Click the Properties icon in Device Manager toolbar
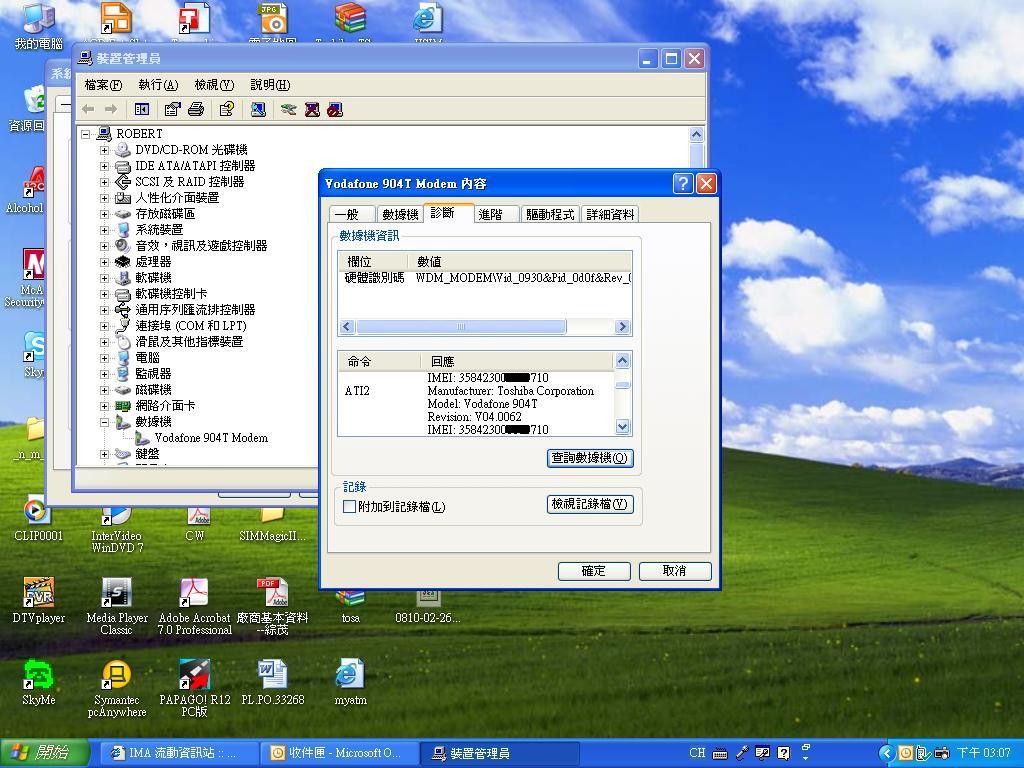This screenshot has height=768, width=1024. pos(172,109)
